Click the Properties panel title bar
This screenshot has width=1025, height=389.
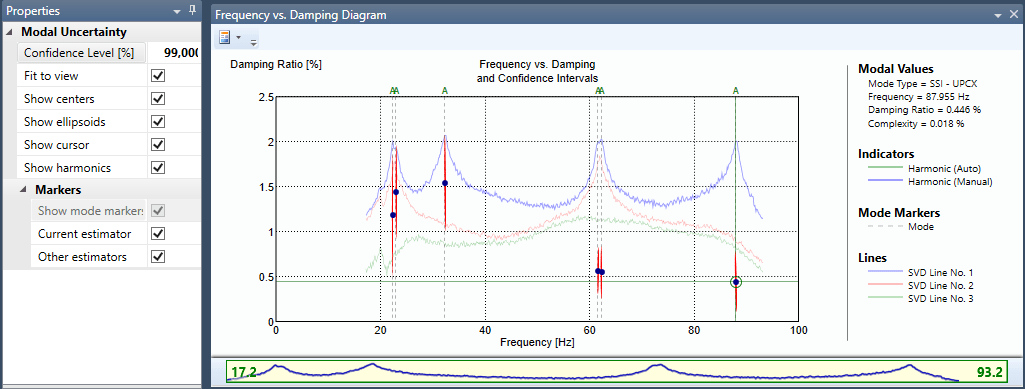[101, 11]
